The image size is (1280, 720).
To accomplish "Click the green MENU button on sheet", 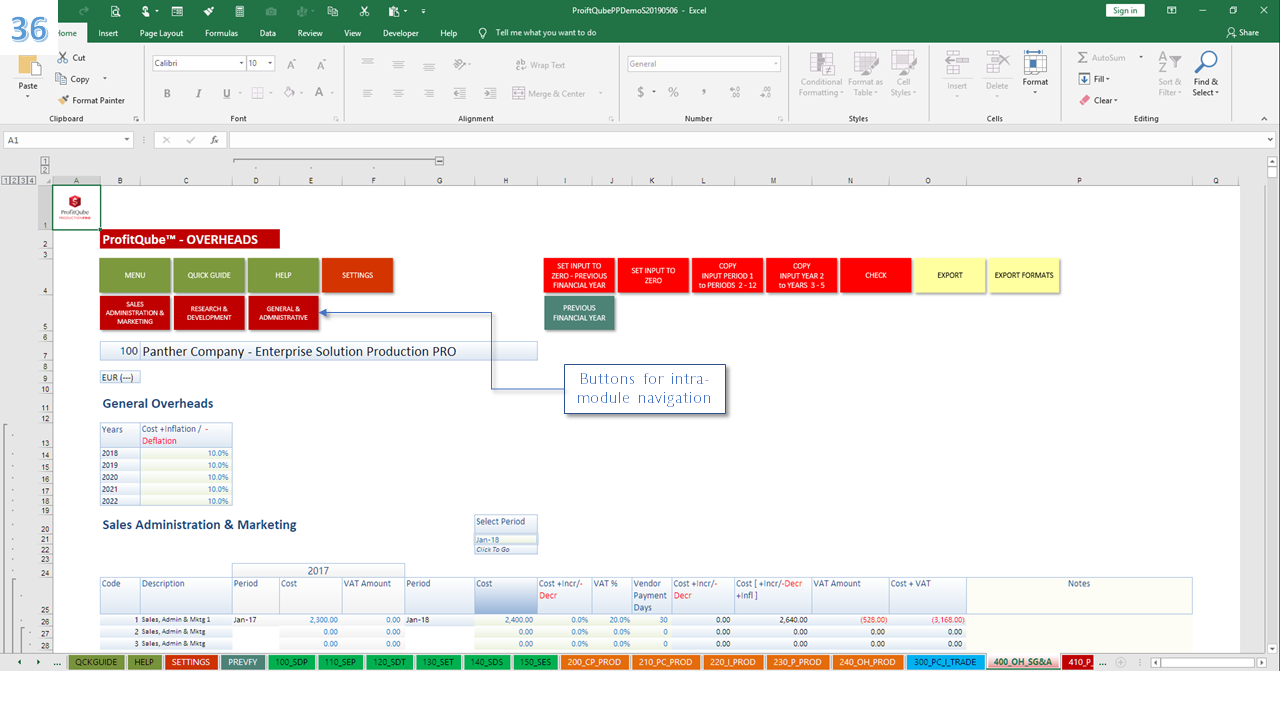I will (135, 275).
